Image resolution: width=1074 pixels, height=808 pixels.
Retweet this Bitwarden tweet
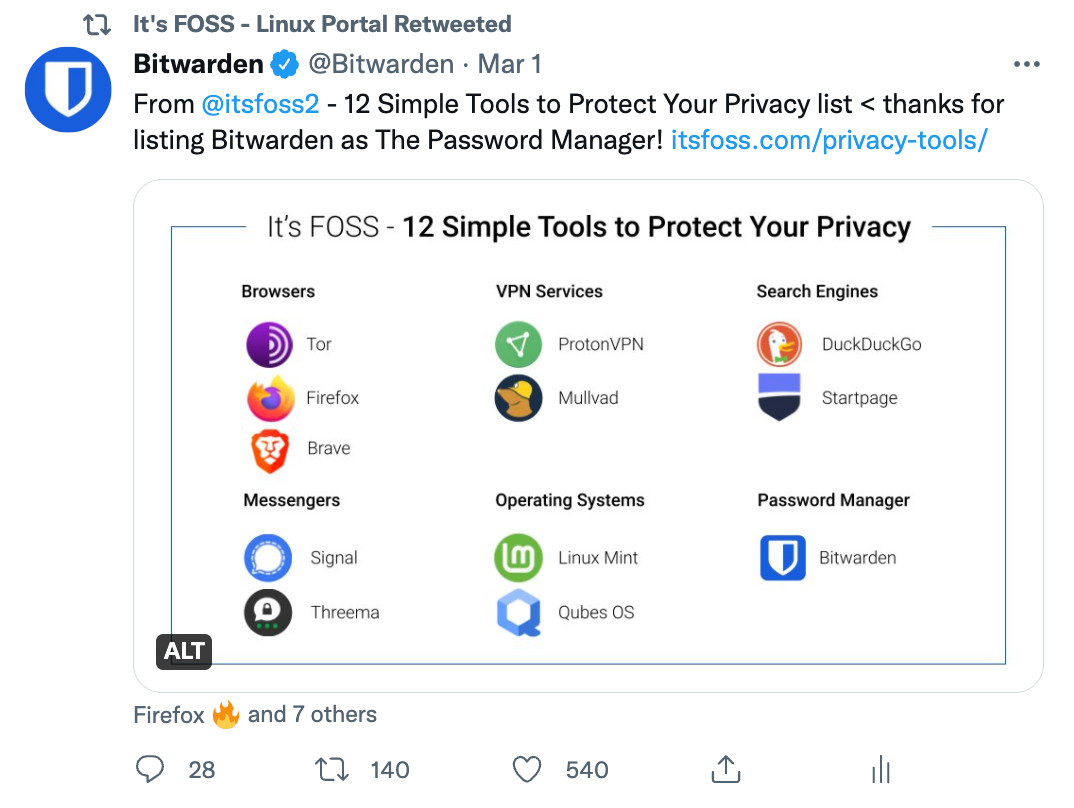[332, 769]
